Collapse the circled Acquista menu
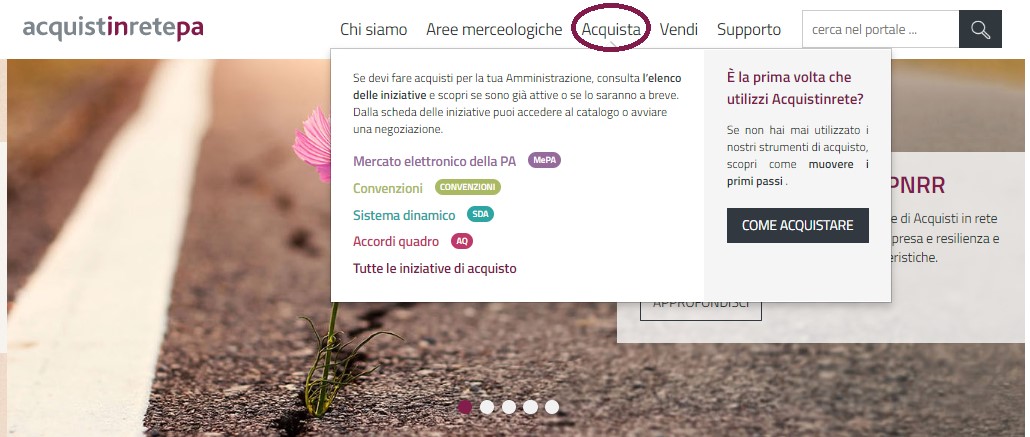Screen dimensions: 1030x437 (611, 30)
